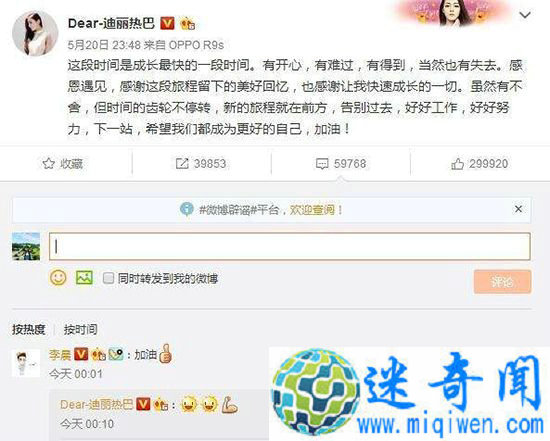Click the repost icon showing 39853
The height and width of the screenshot is (441, 550).
[182, 163]
